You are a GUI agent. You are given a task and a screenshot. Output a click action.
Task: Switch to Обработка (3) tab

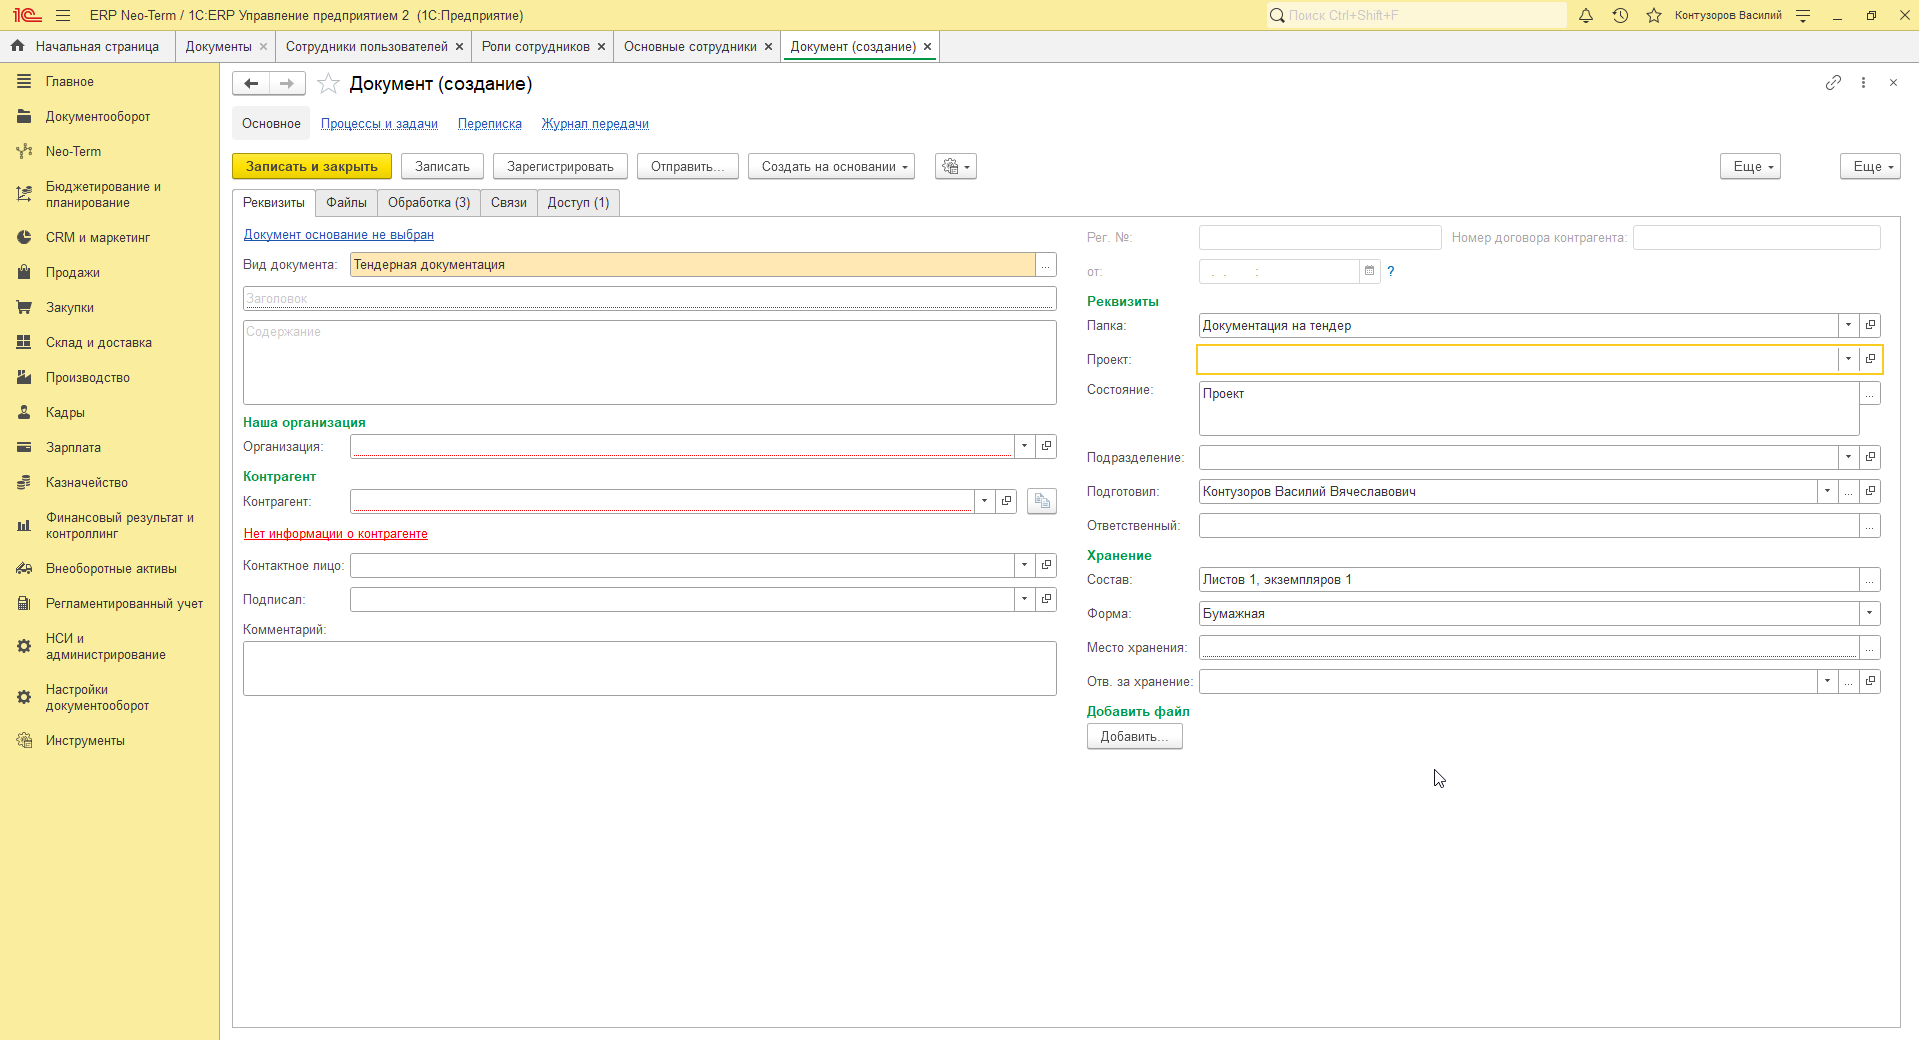pos(429,202)
